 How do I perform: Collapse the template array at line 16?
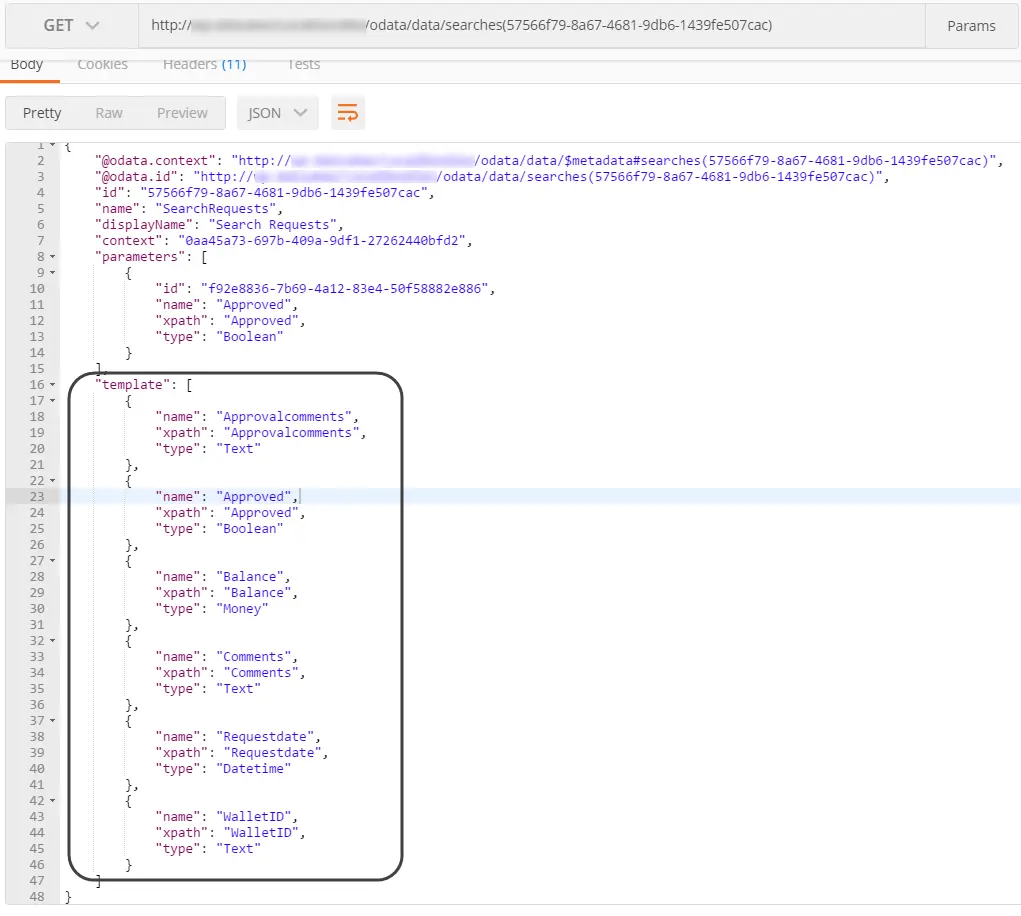coord(53,385)
